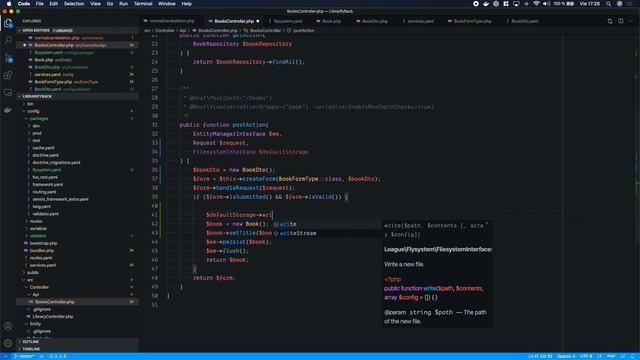Split the editor to the right
This screenshot has width=640, height=360.
pos(620,21)
